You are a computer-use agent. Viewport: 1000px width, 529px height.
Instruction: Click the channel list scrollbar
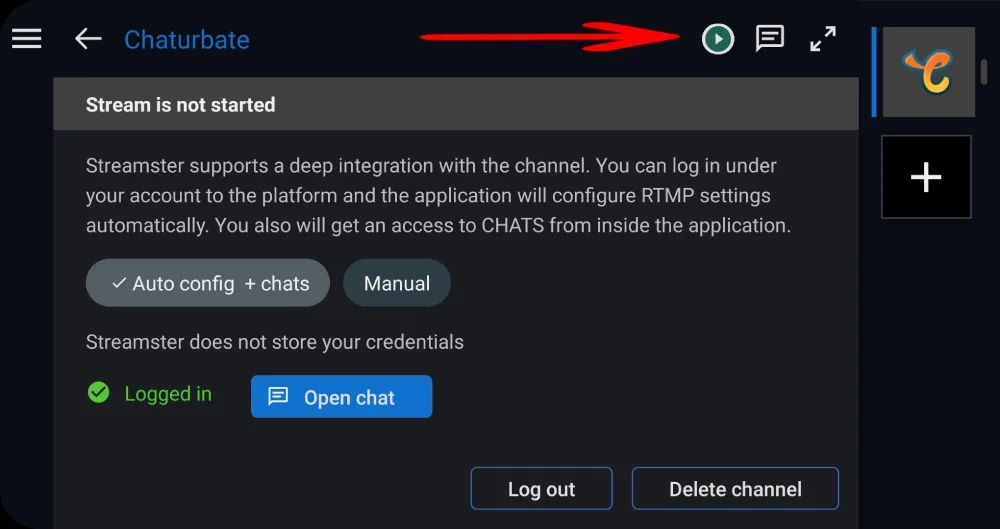(984, 72)
